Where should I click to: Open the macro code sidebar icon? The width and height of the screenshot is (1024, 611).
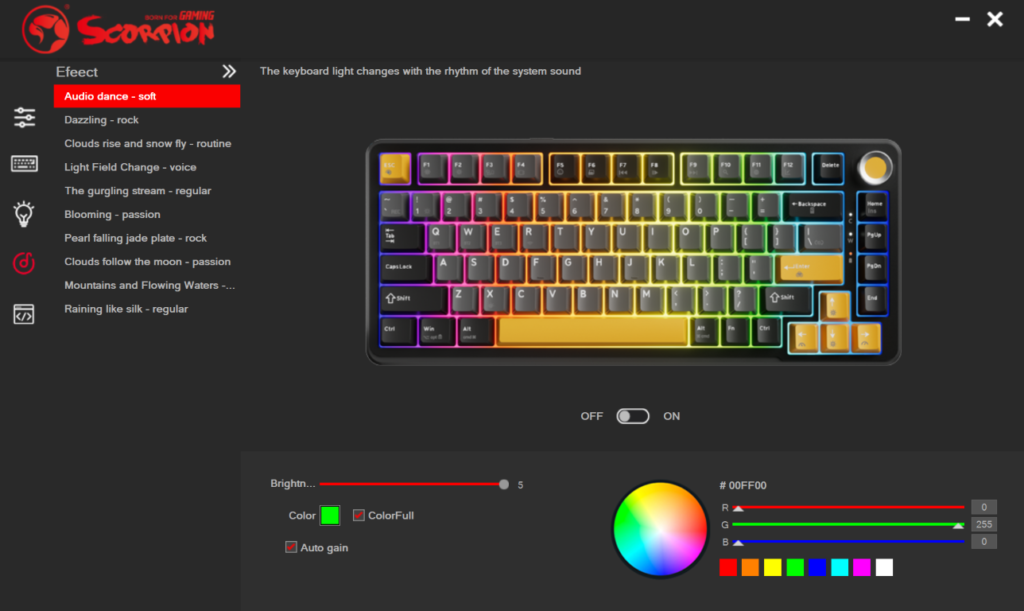coord(24,314)
